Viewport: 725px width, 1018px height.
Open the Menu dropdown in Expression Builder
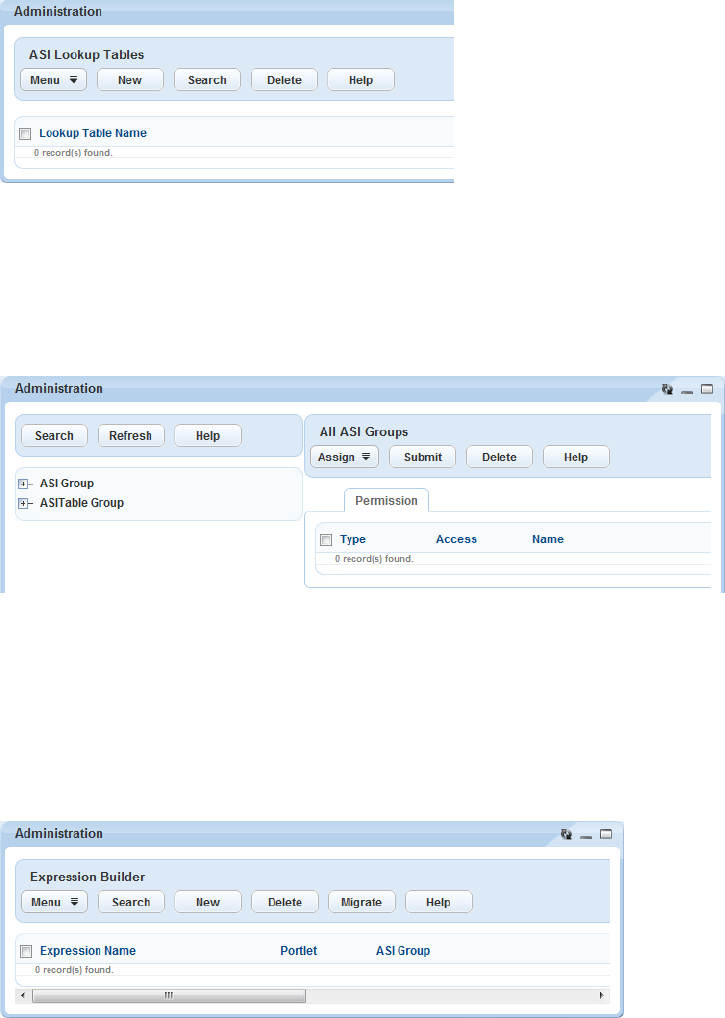[55, 902]
